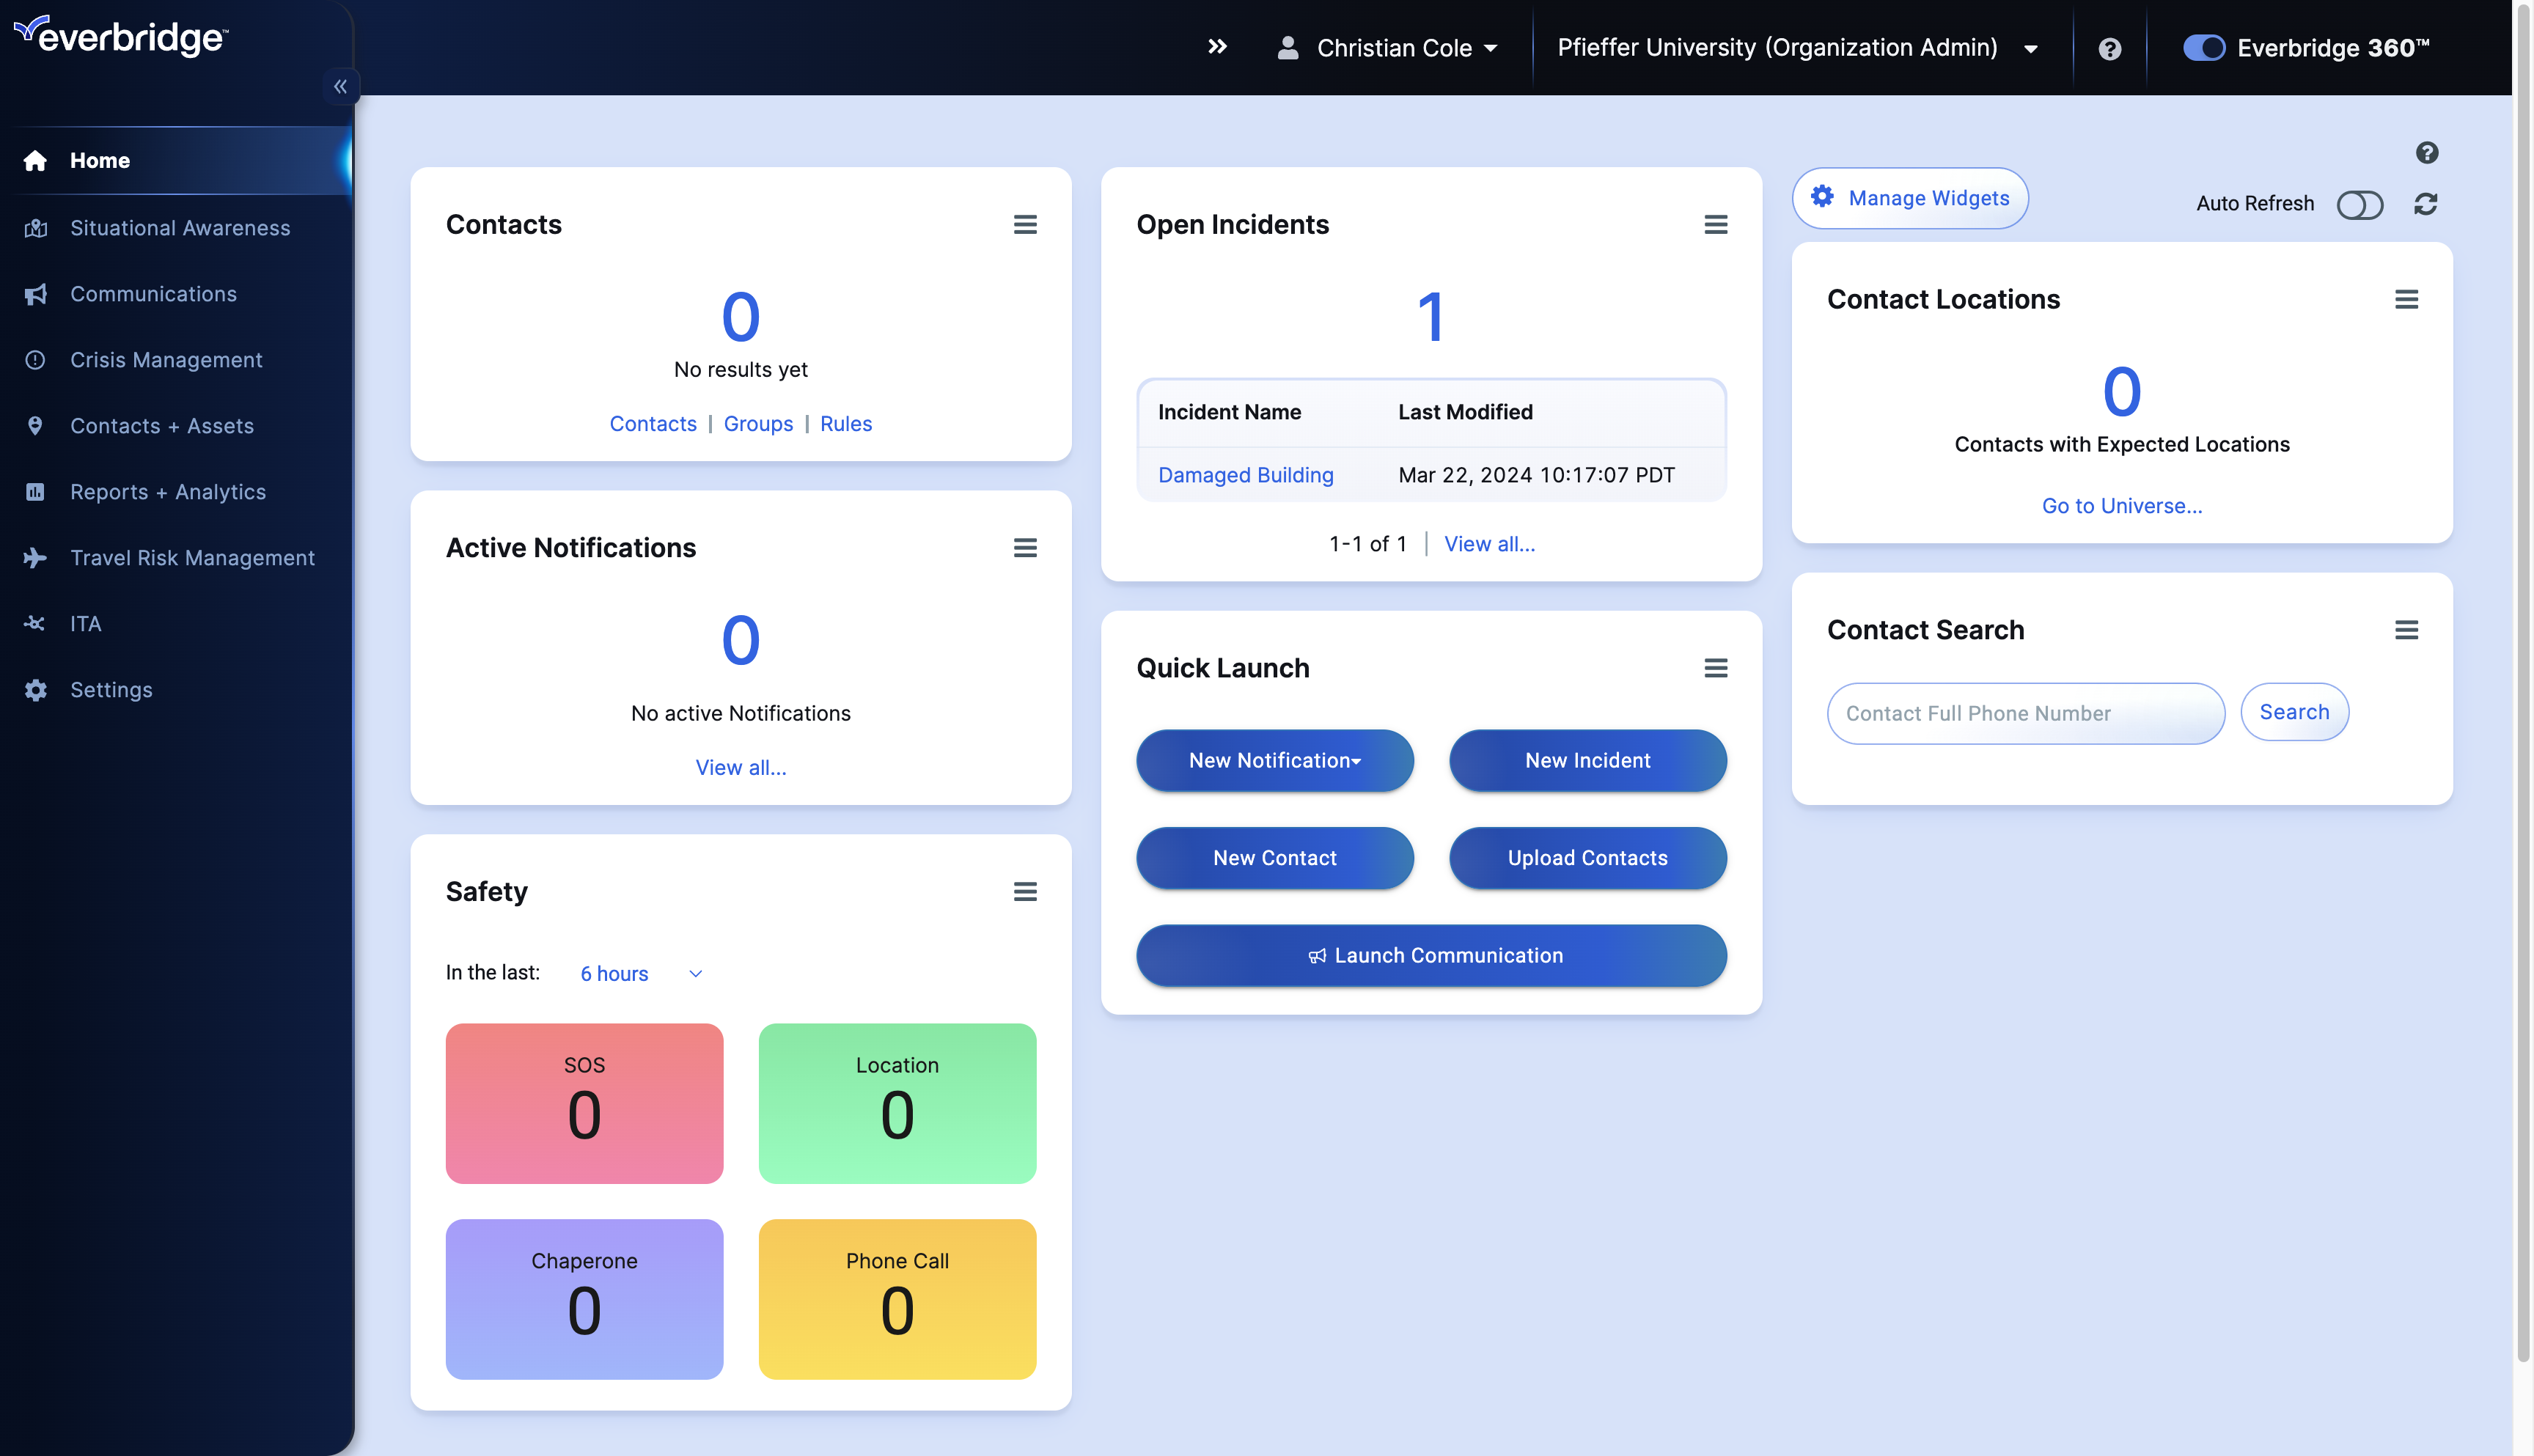Collapse the sidebar with the double-chevron icon
The height and width of the screenshot is (1456, 2534).
[x=340, y=87]
